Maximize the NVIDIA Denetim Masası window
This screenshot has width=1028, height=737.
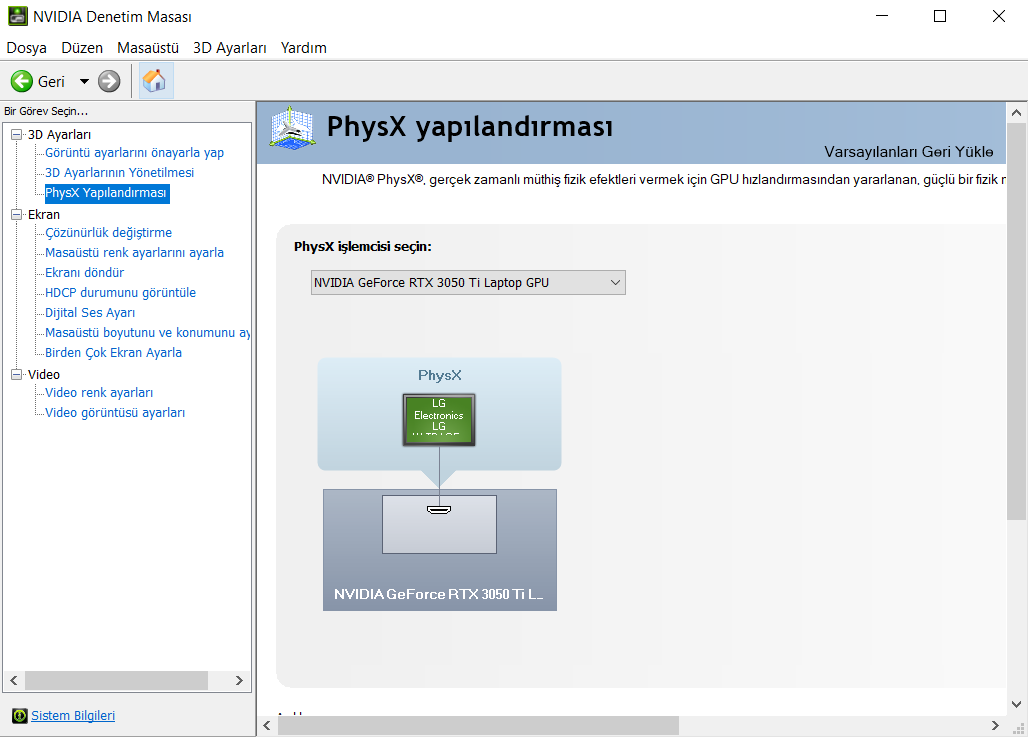coord(939,16)
